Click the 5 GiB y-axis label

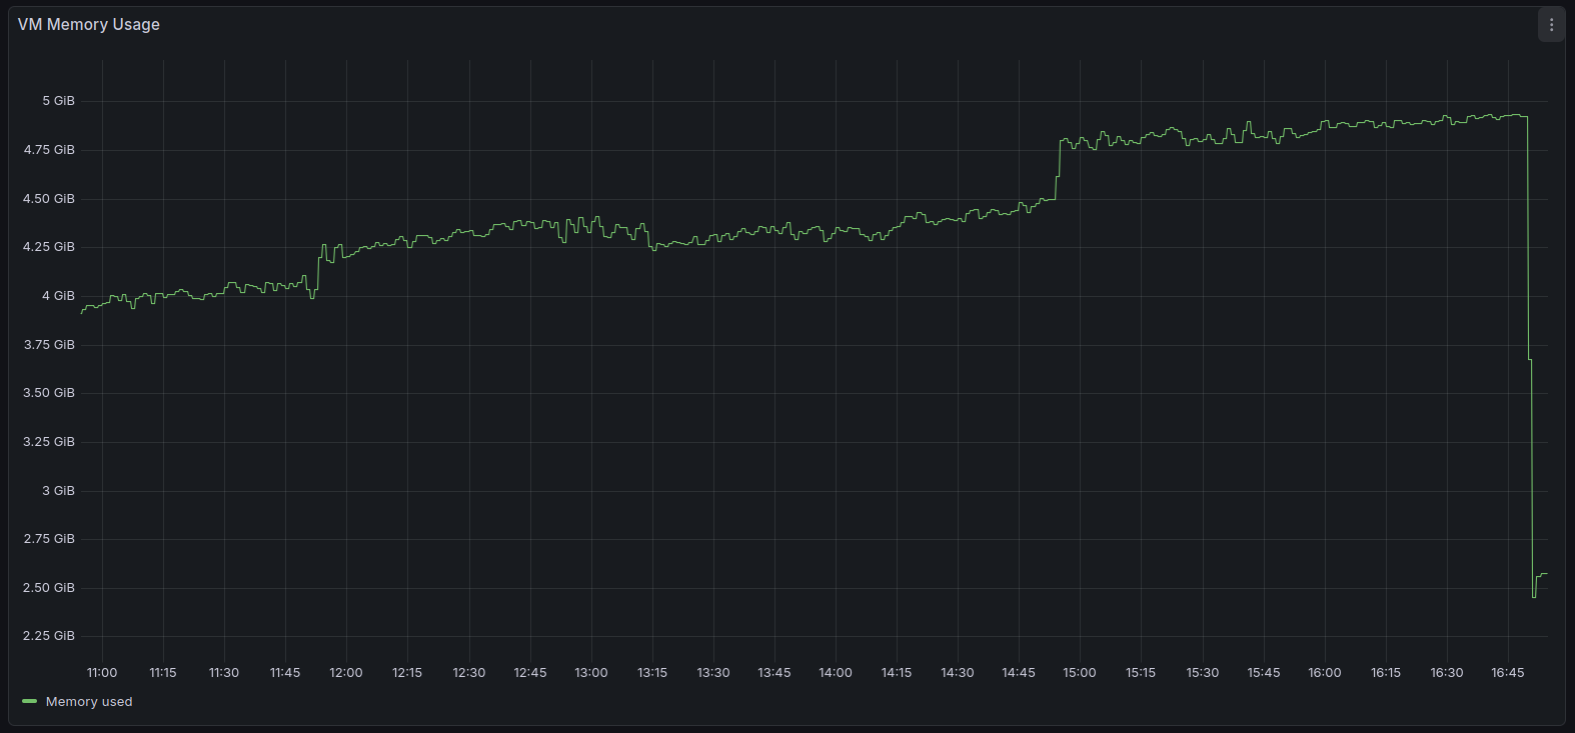(58, 101)
